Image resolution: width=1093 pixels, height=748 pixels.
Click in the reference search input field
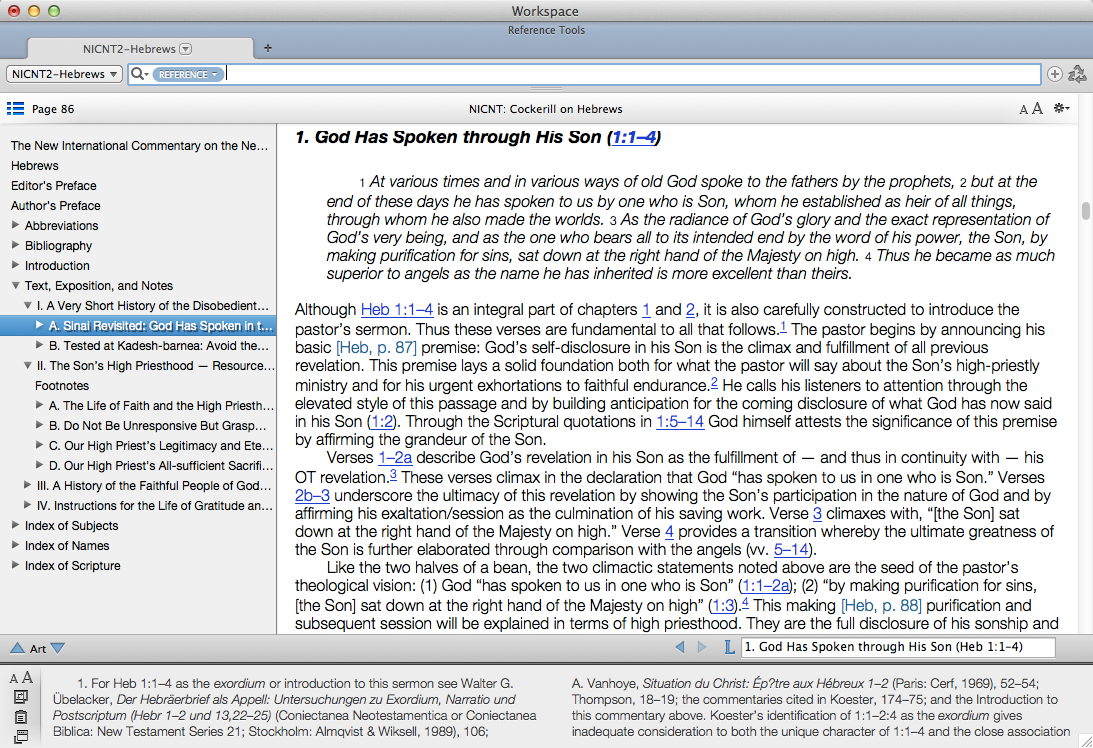point(630,74)
